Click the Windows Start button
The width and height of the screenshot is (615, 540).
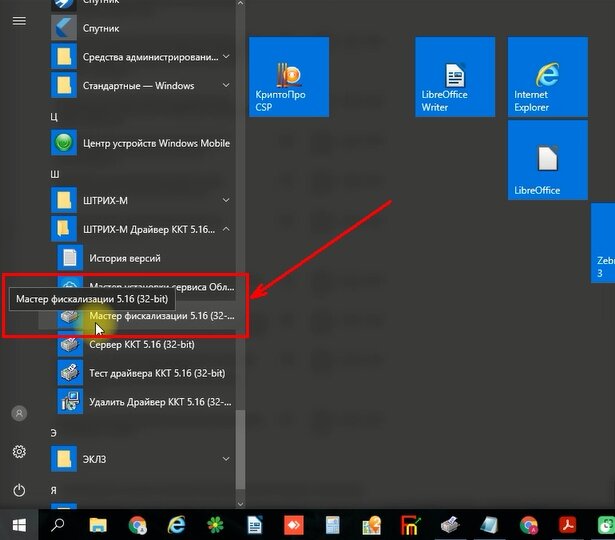(19, 525)
